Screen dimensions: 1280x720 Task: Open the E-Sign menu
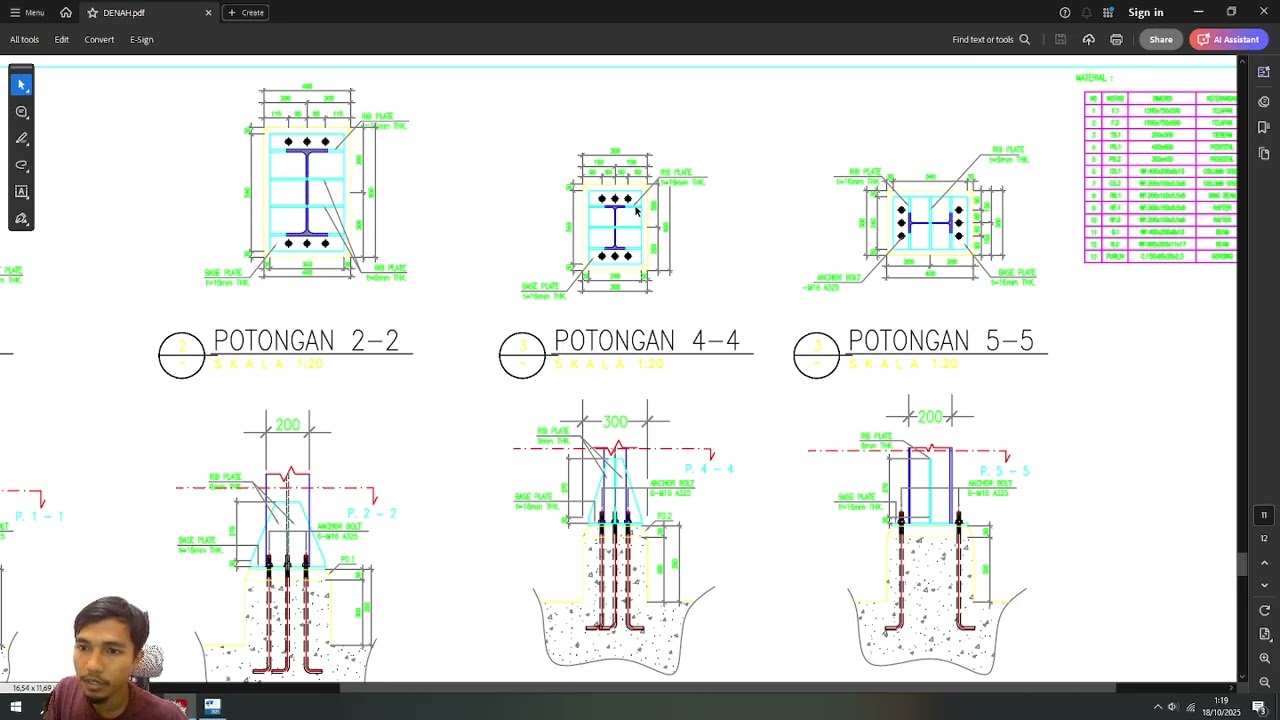point(142,40)
